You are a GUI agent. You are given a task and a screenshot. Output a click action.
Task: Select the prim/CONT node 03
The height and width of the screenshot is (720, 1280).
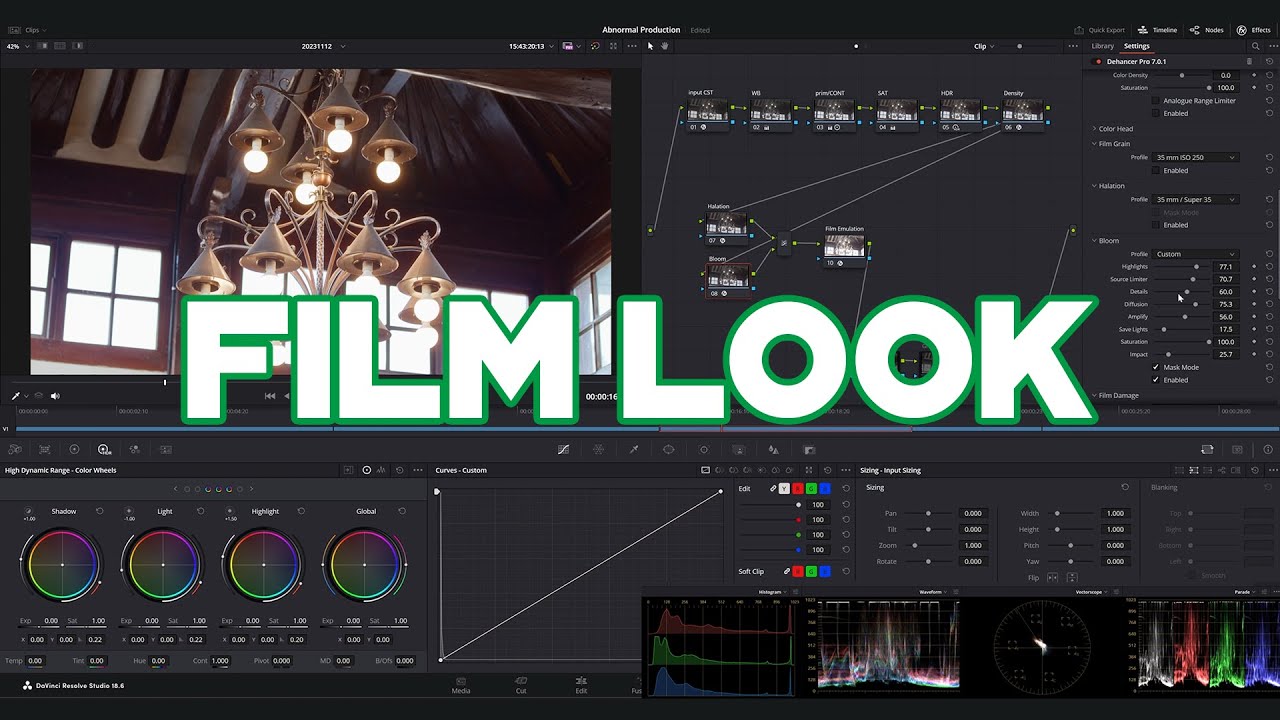[834, 113]
